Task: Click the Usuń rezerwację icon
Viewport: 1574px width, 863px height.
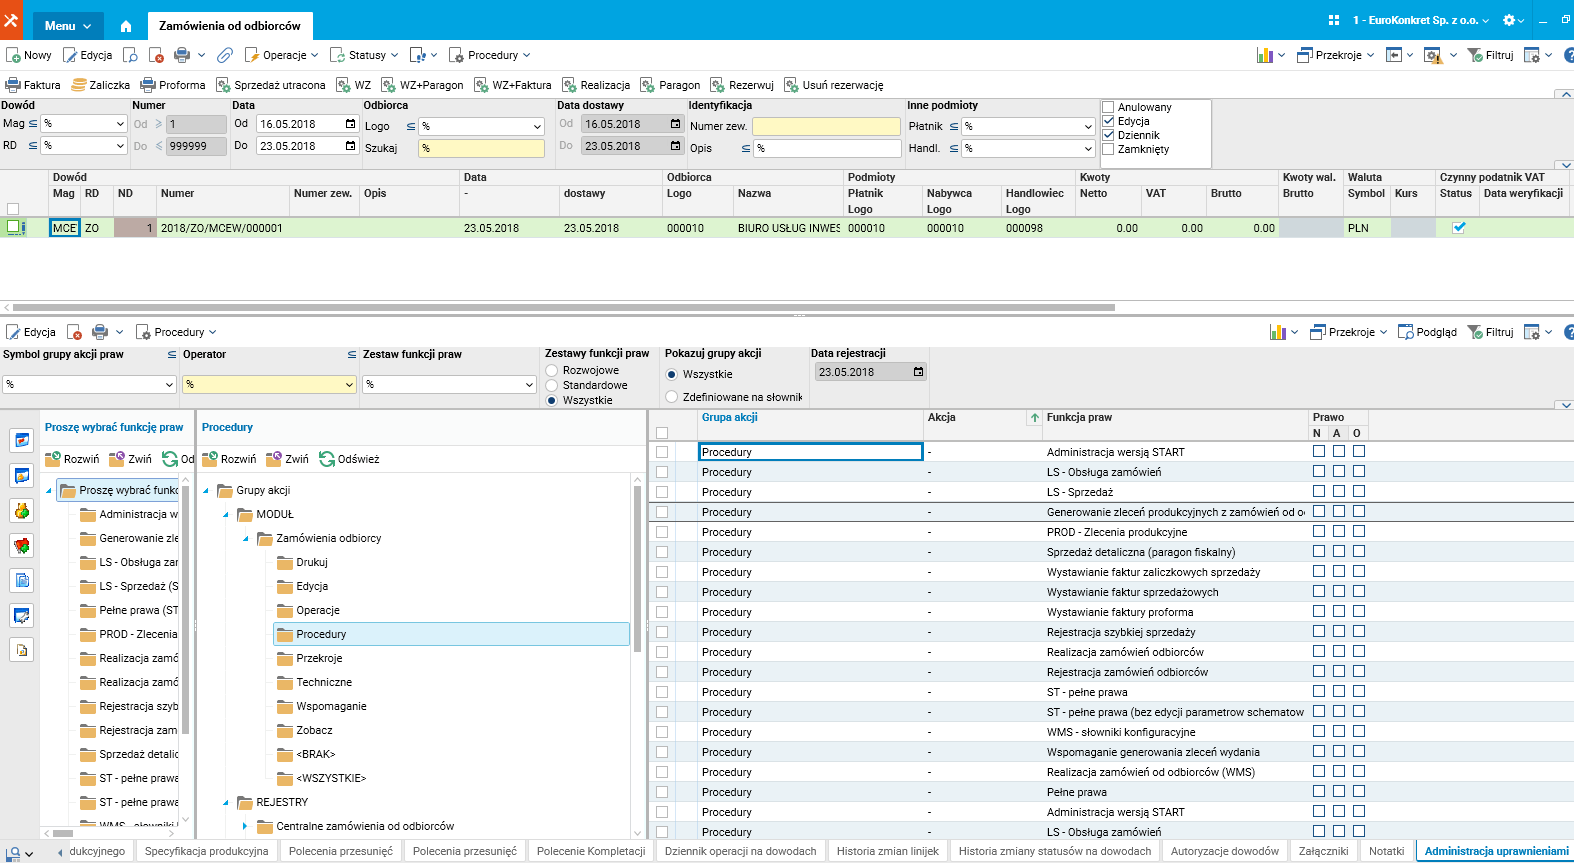Action: 791,85
